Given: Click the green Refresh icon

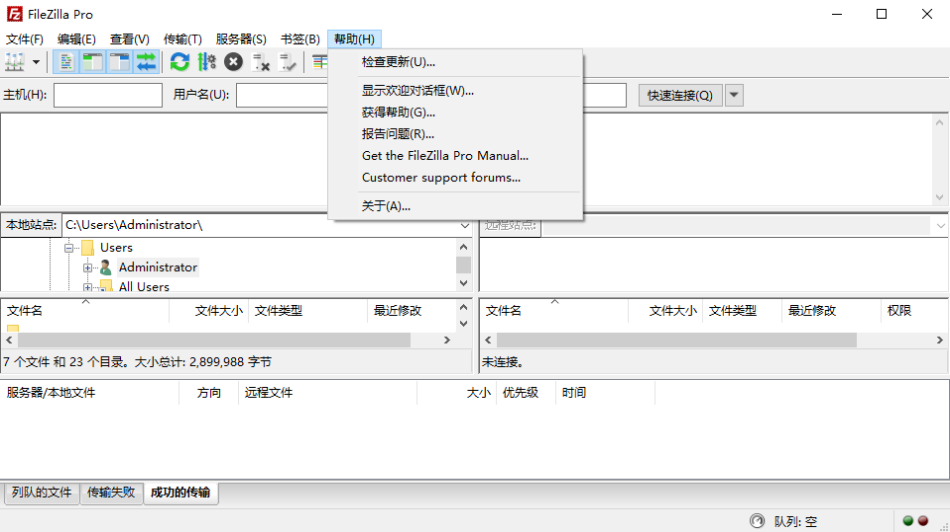Looking at the screenshot, I should pos(180,62).
